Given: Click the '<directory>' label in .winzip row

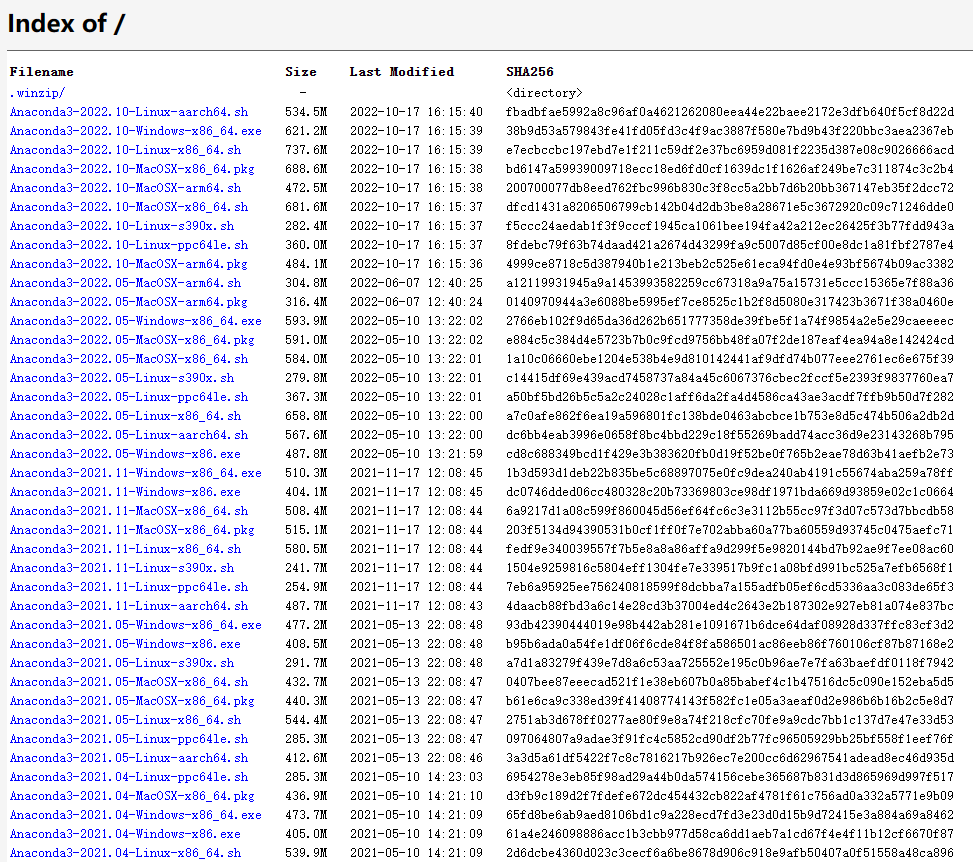Looking at the screenshot, I should (x=544, y=93).
